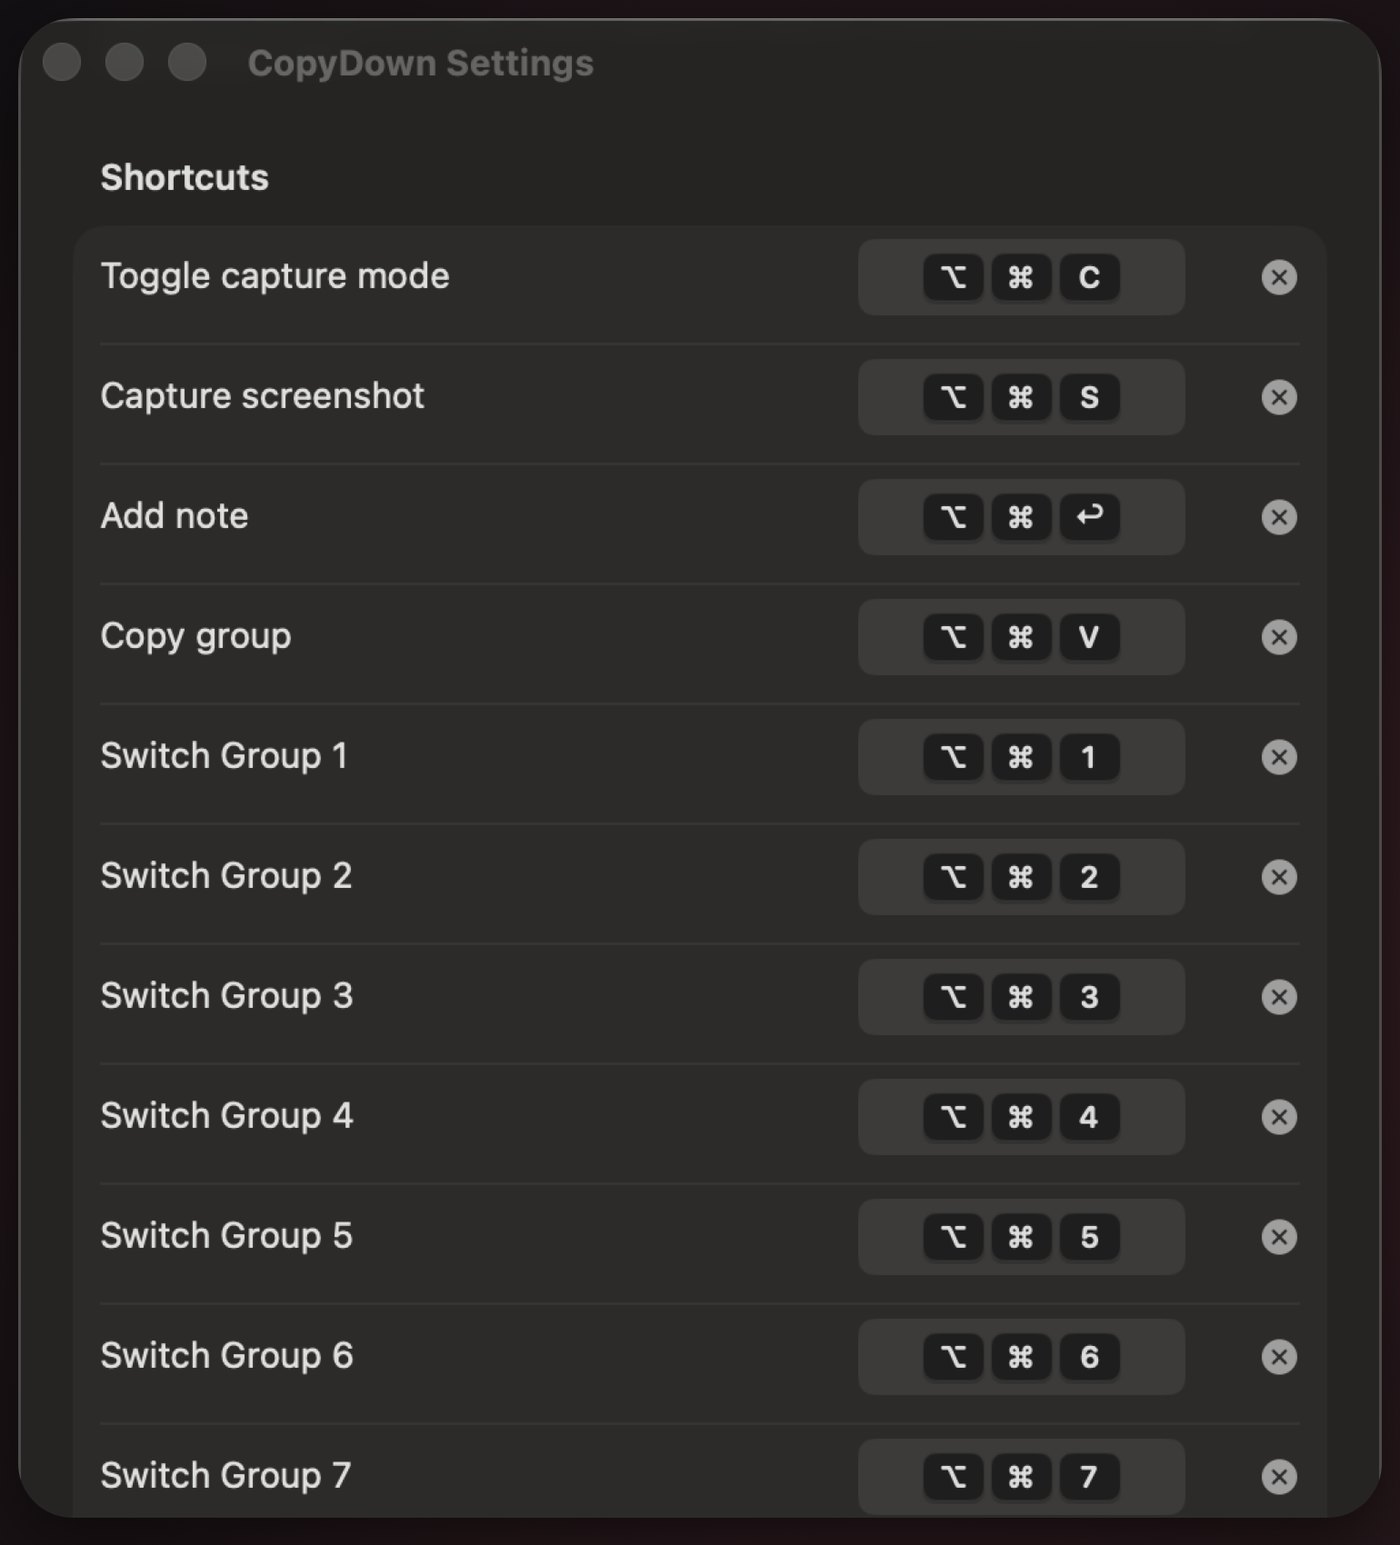Image resolution: width=1400 pixels, height=1545 pixels.
Task: Clear the Switch Group 3 shortcut
Action: (x=1279, y=997)
